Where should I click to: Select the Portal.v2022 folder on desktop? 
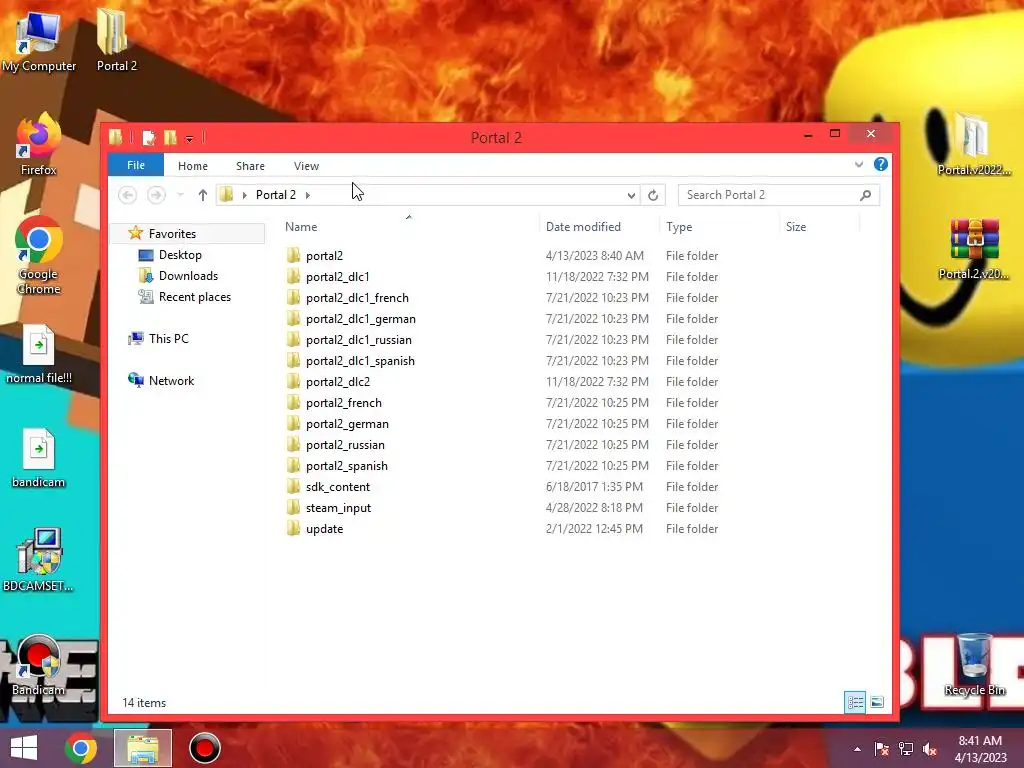[x=974, y=144]
